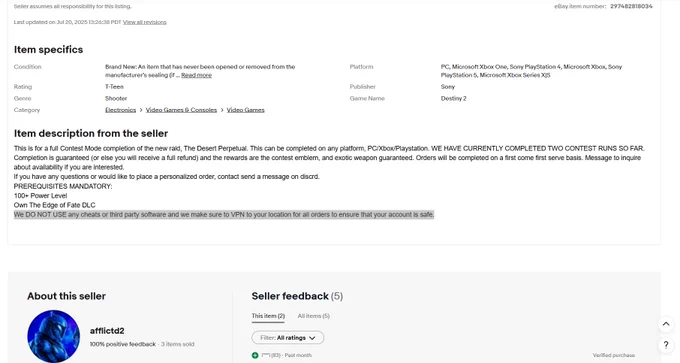Switch to the All items (5) tab

click(x=314, y=316)
